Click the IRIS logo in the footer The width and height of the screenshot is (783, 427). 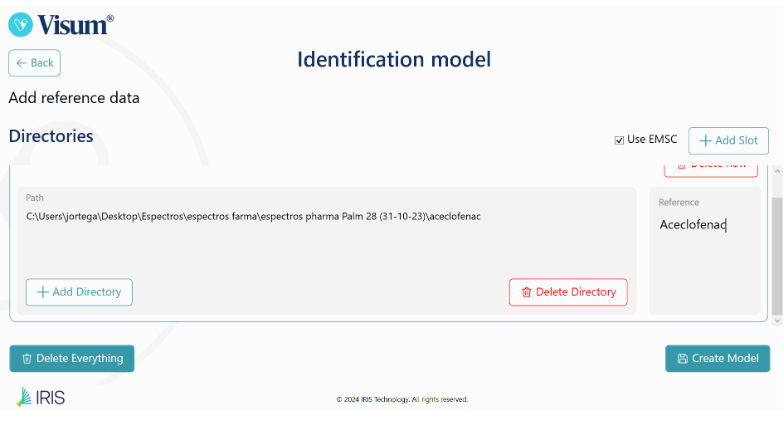point(41,397)
